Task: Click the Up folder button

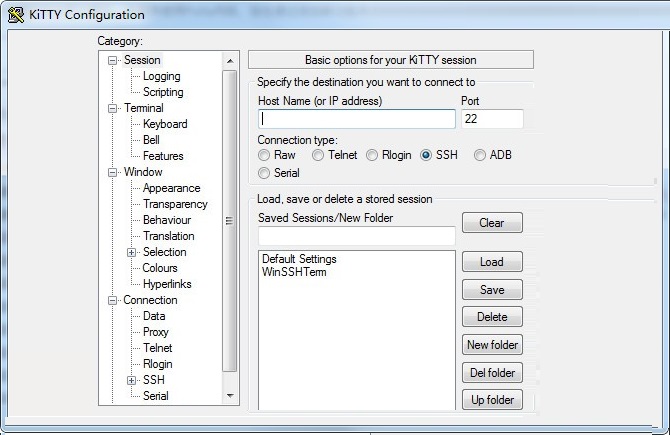Action: tap(492, 400)
